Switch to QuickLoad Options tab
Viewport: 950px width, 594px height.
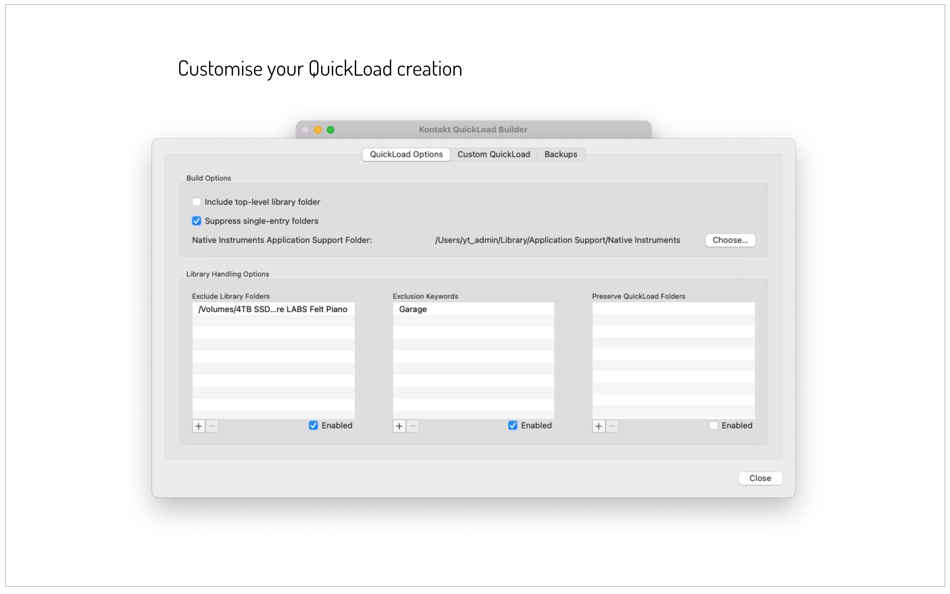pyautogui.click(x=406, y=155)
